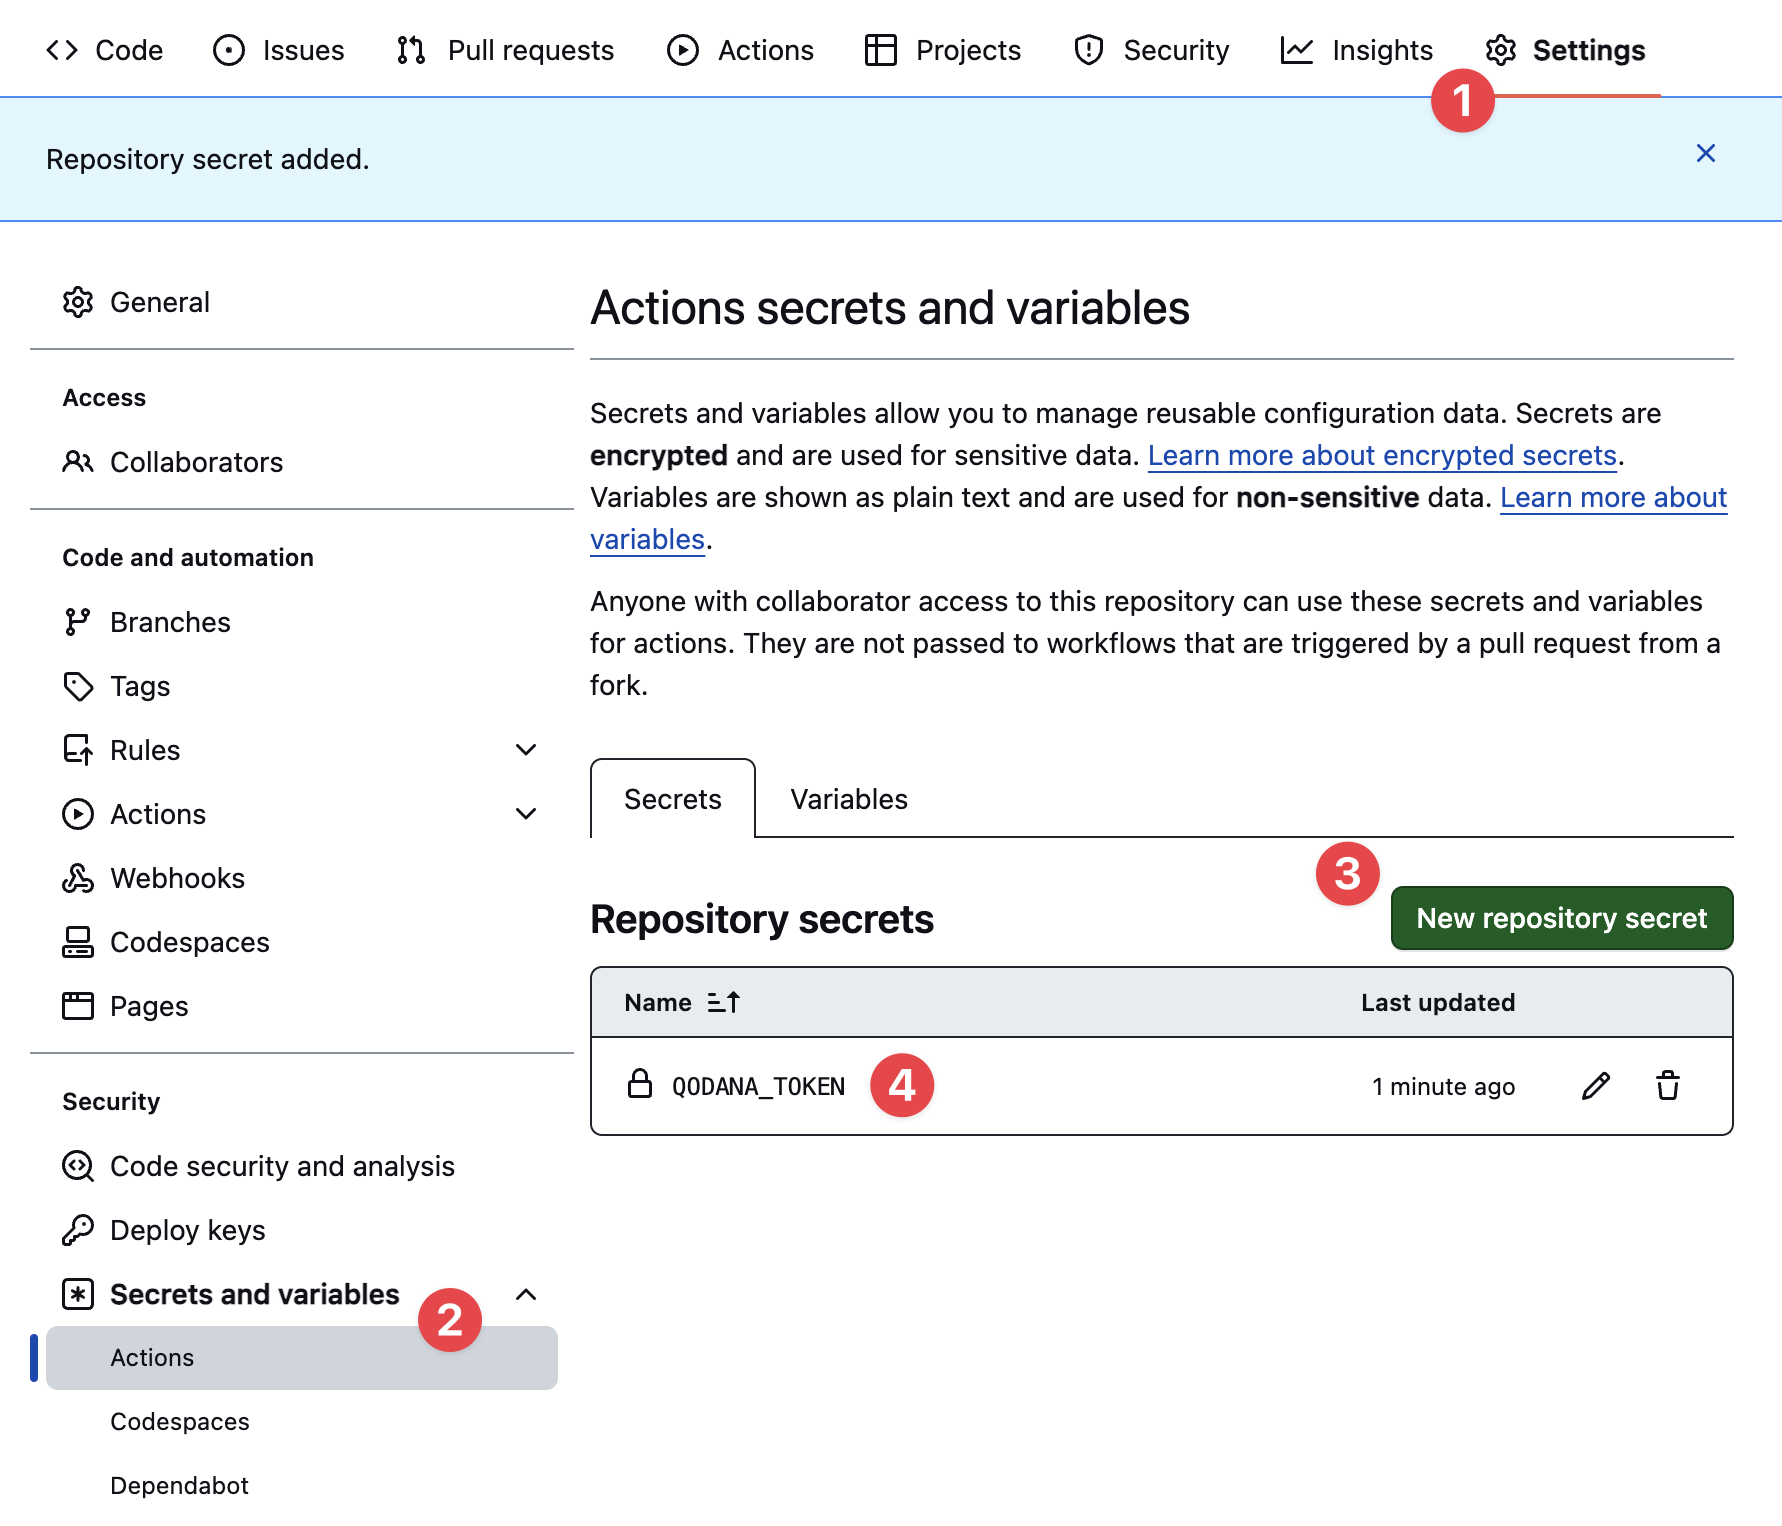Open Deploy keys settings
The width and height of the screenshot is (1782, 1526).
pos(302,1230)
